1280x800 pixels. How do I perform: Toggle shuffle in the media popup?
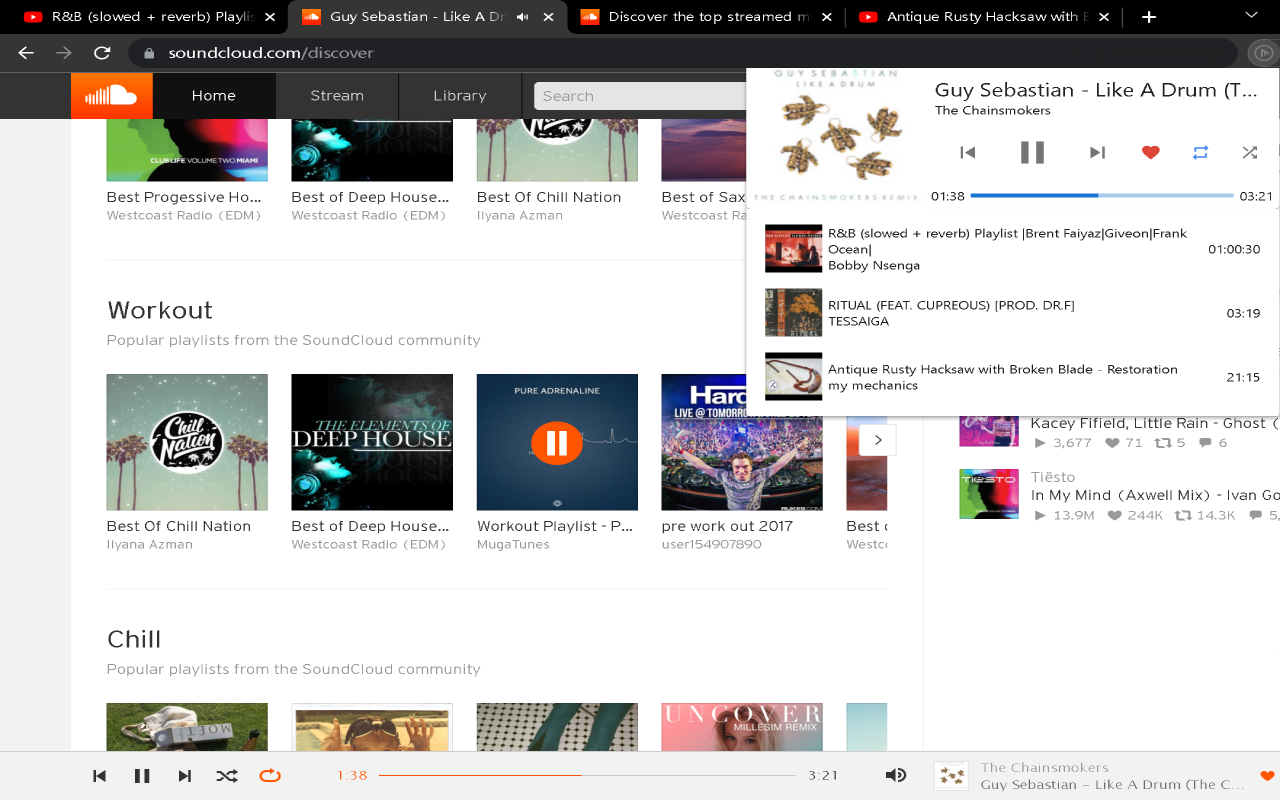coord(1249,152)
